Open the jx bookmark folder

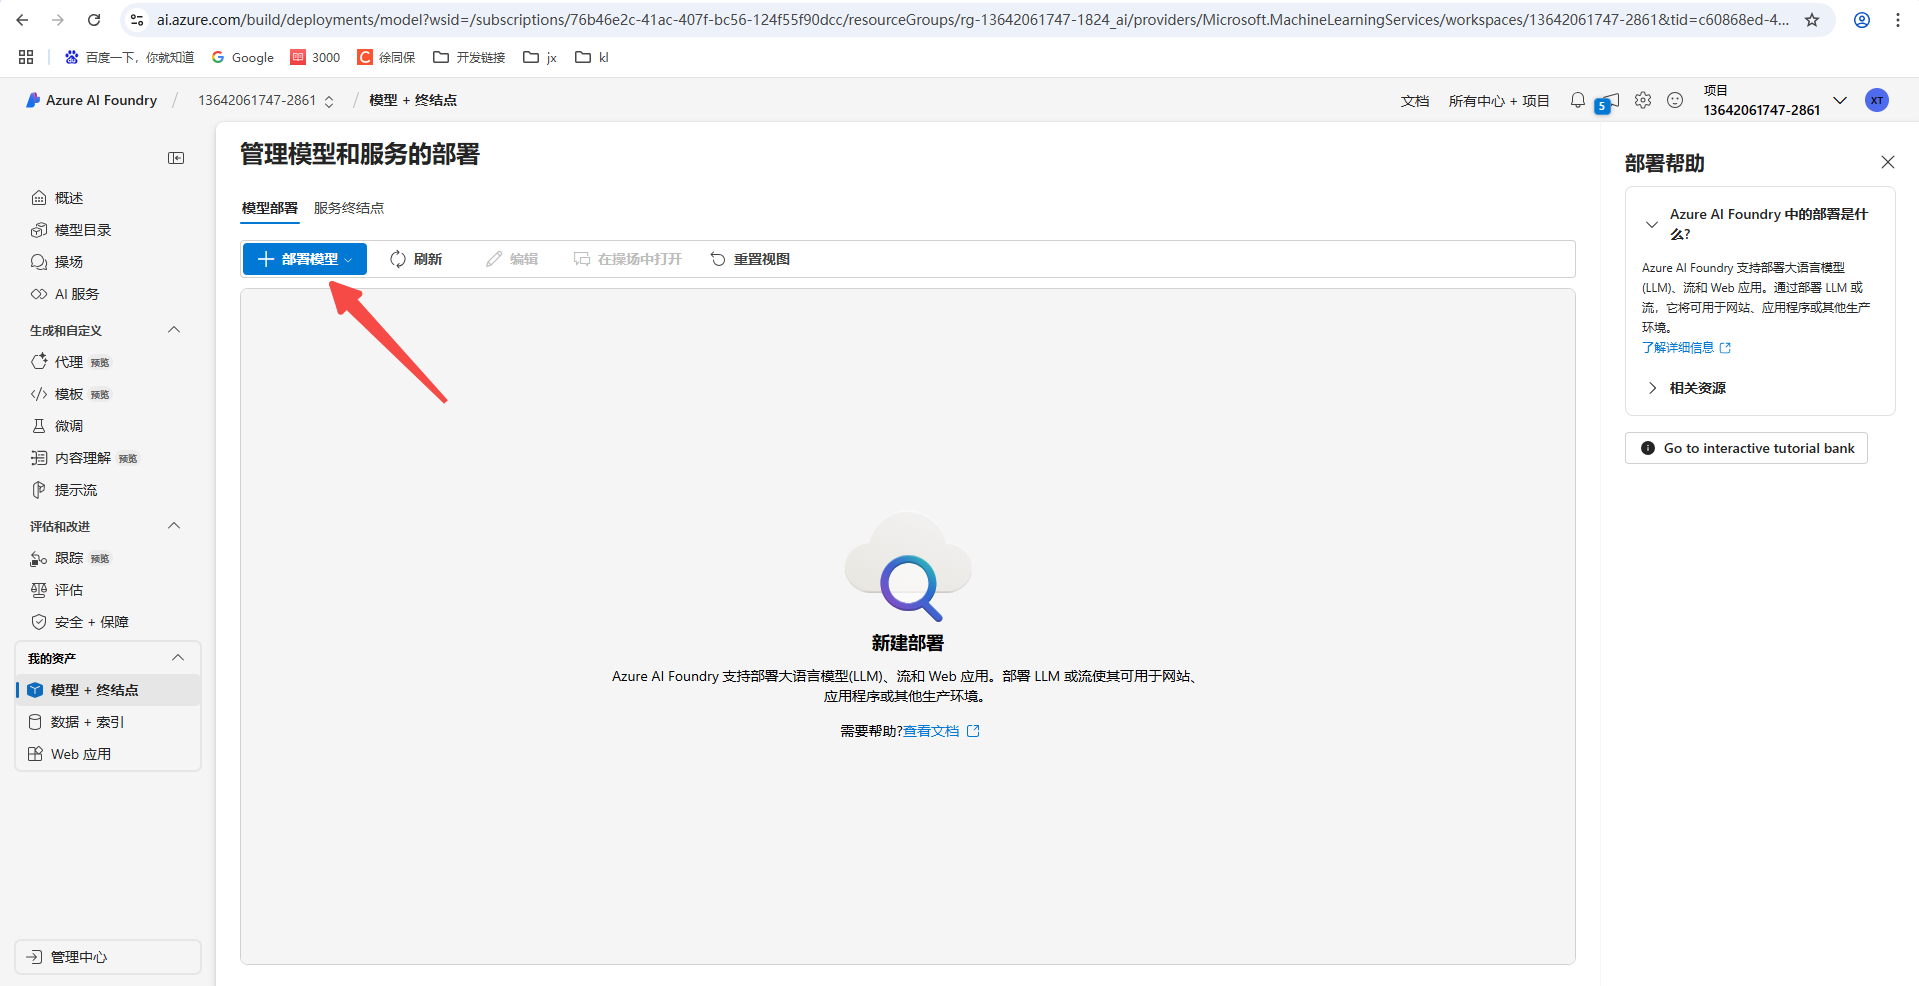coord(540,57)
